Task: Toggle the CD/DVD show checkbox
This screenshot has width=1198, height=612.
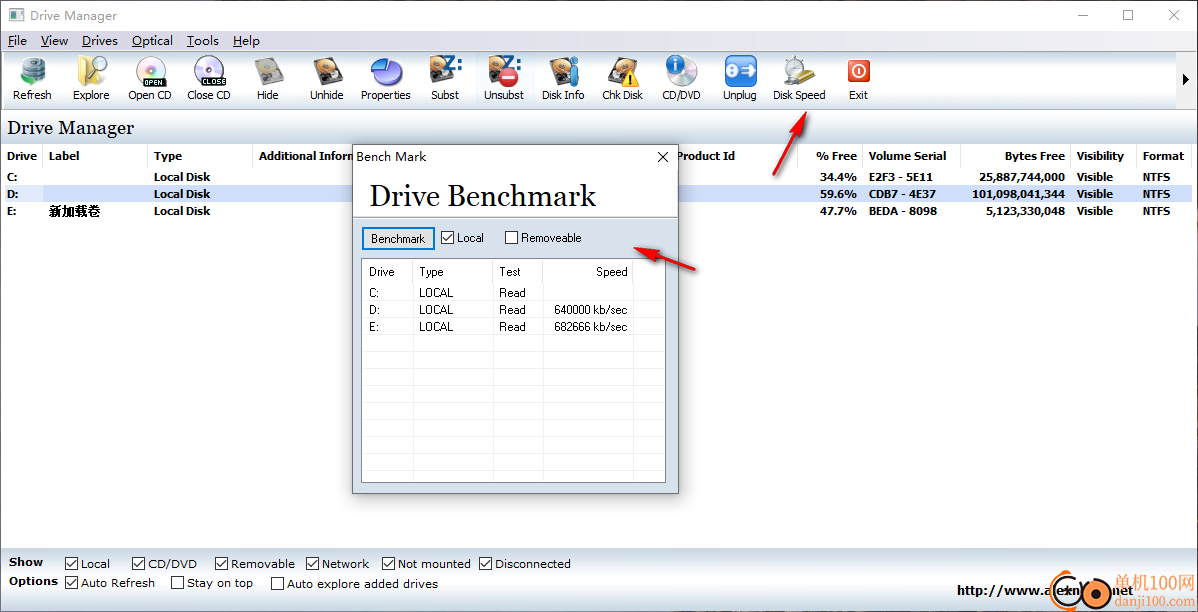Action: tap(164, 564)
